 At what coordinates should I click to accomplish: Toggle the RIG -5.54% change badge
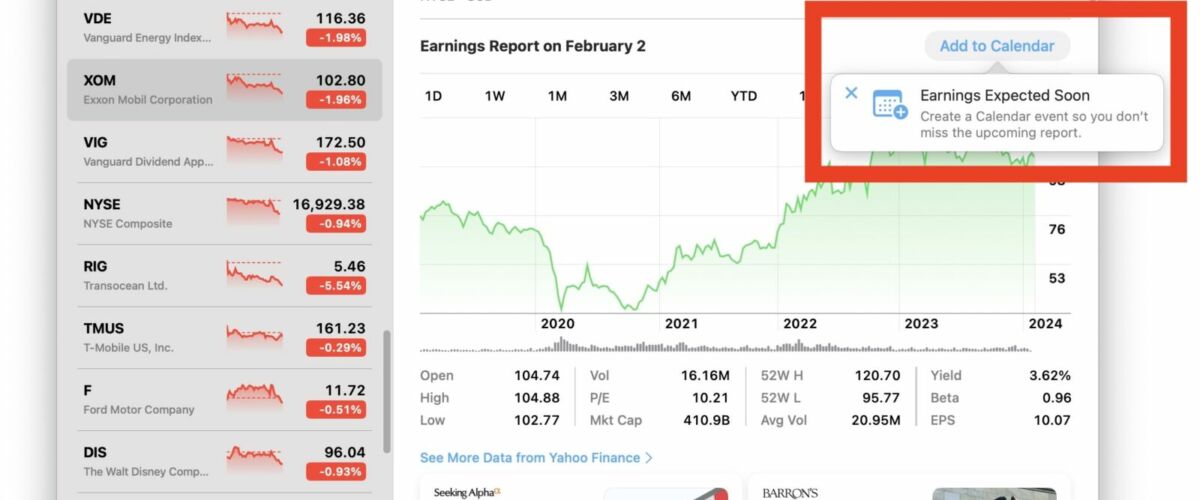pyautogui.click(x=336, y=286)
